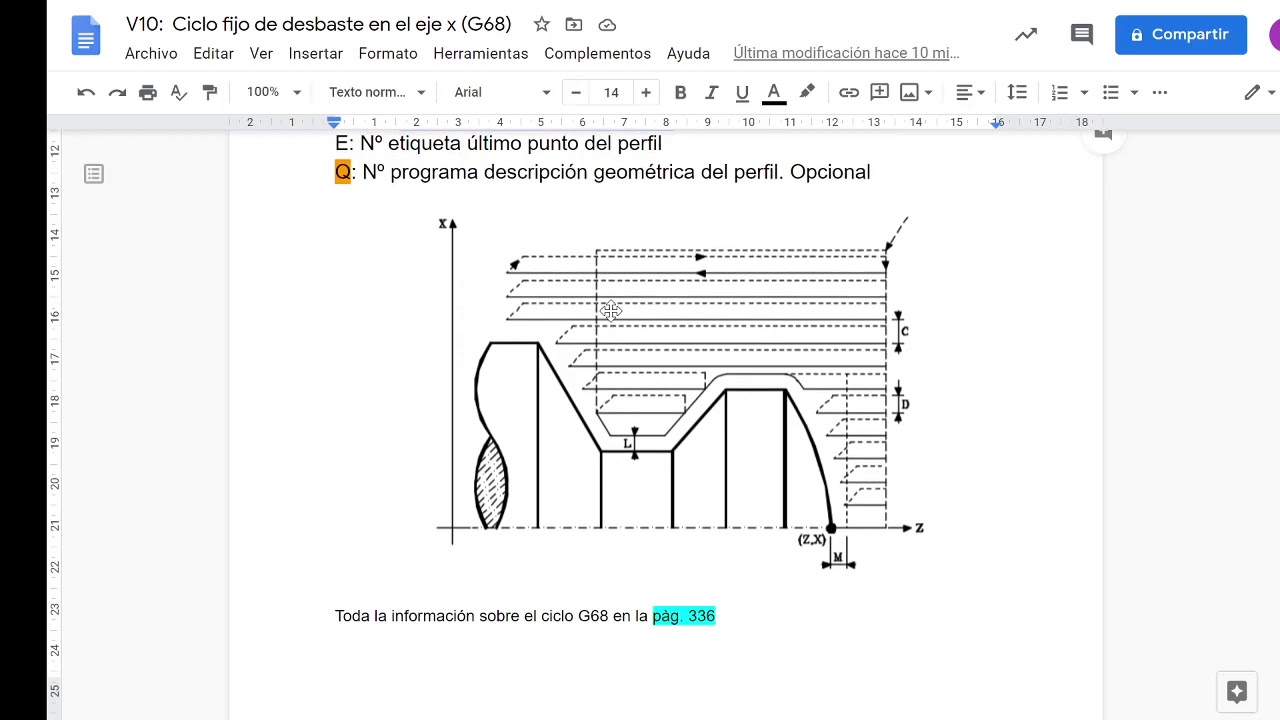The image size is (1280, 720).
Task: Insert image toolbar icon
Action: 909,92
